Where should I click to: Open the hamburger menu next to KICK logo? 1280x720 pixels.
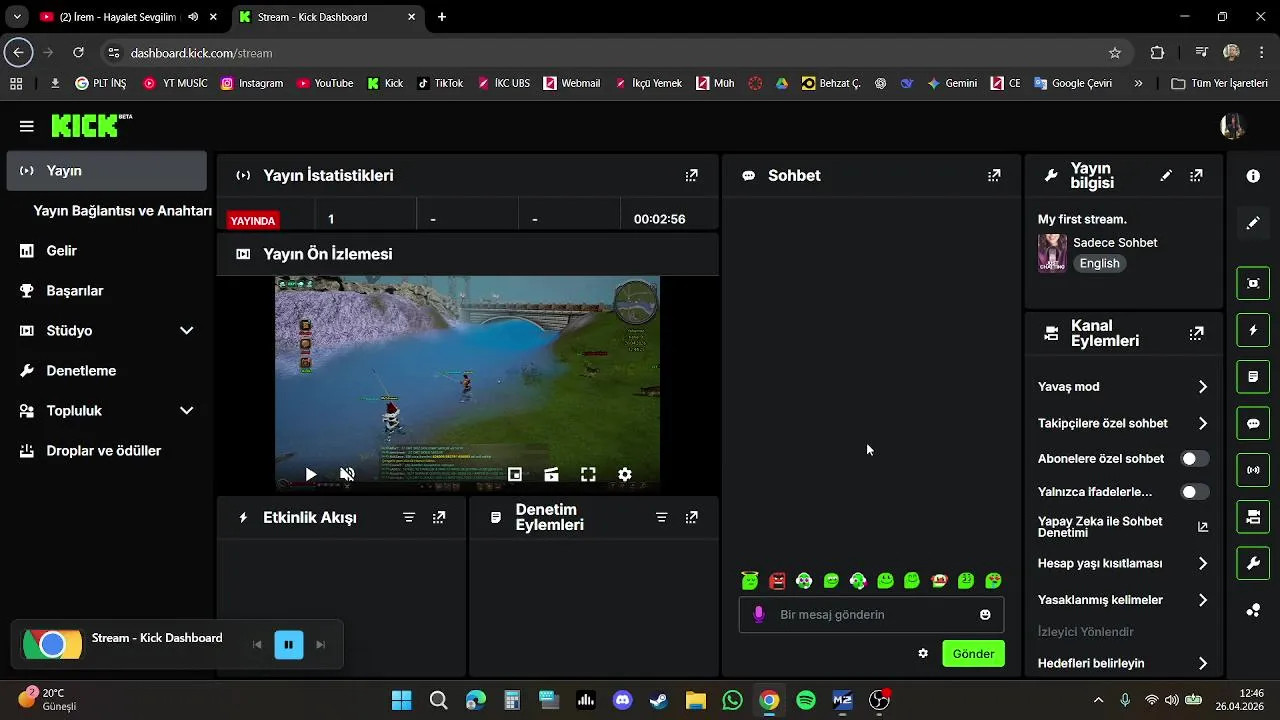click(26, 126)
